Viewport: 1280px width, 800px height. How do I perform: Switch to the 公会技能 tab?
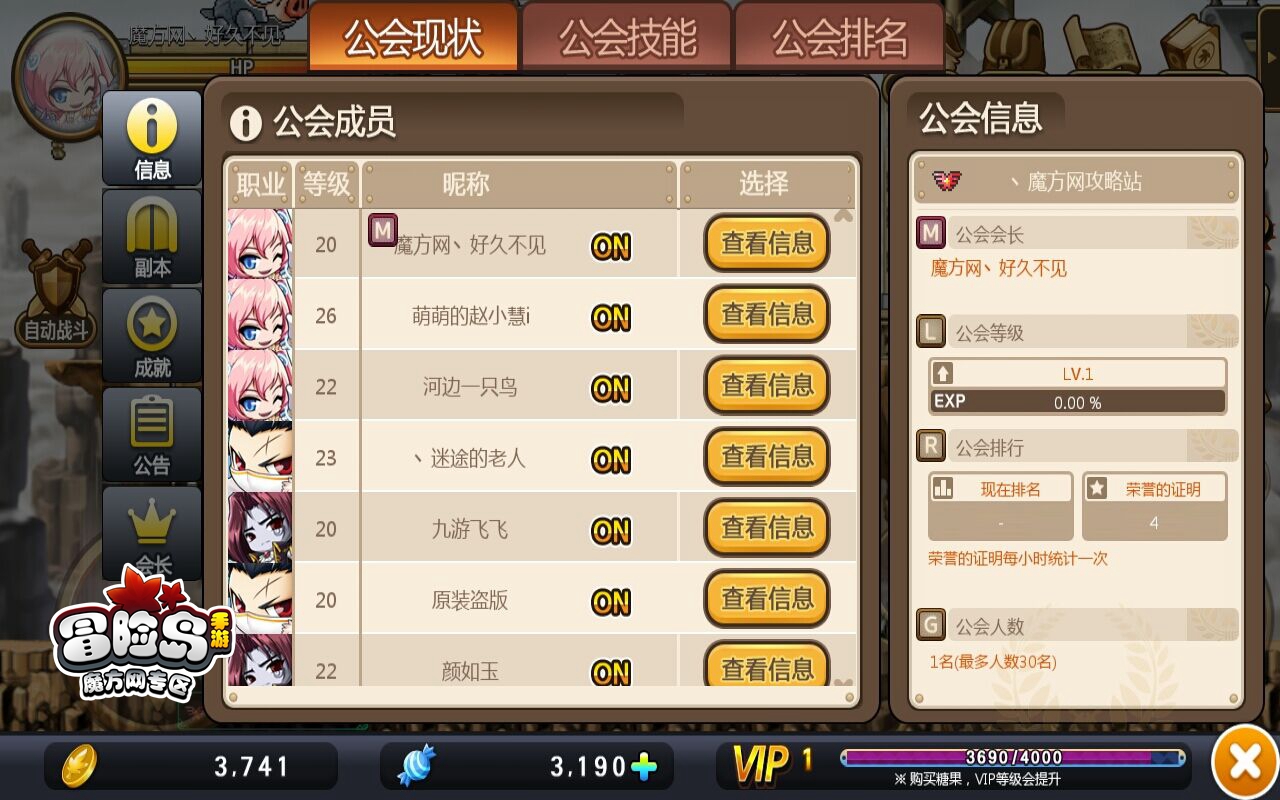coord(627,38)
